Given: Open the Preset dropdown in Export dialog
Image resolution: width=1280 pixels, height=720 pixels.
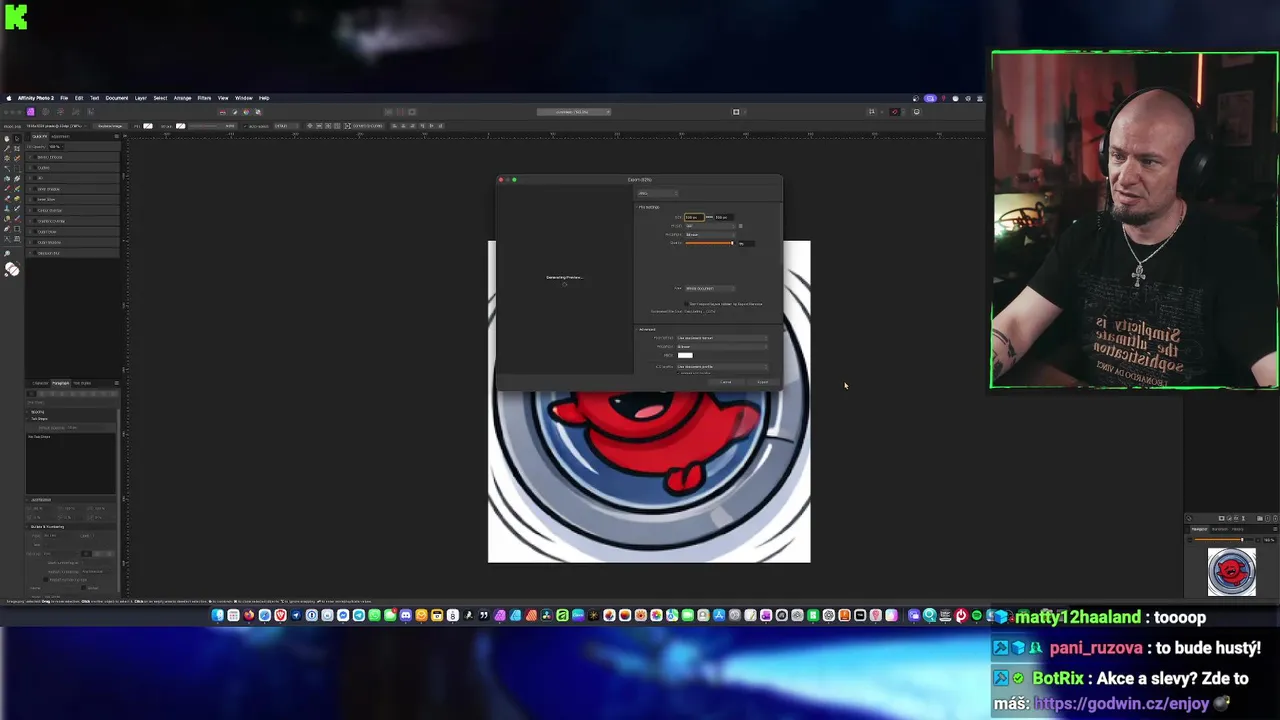Looking at the screenshot, I should tap(710, 226).
